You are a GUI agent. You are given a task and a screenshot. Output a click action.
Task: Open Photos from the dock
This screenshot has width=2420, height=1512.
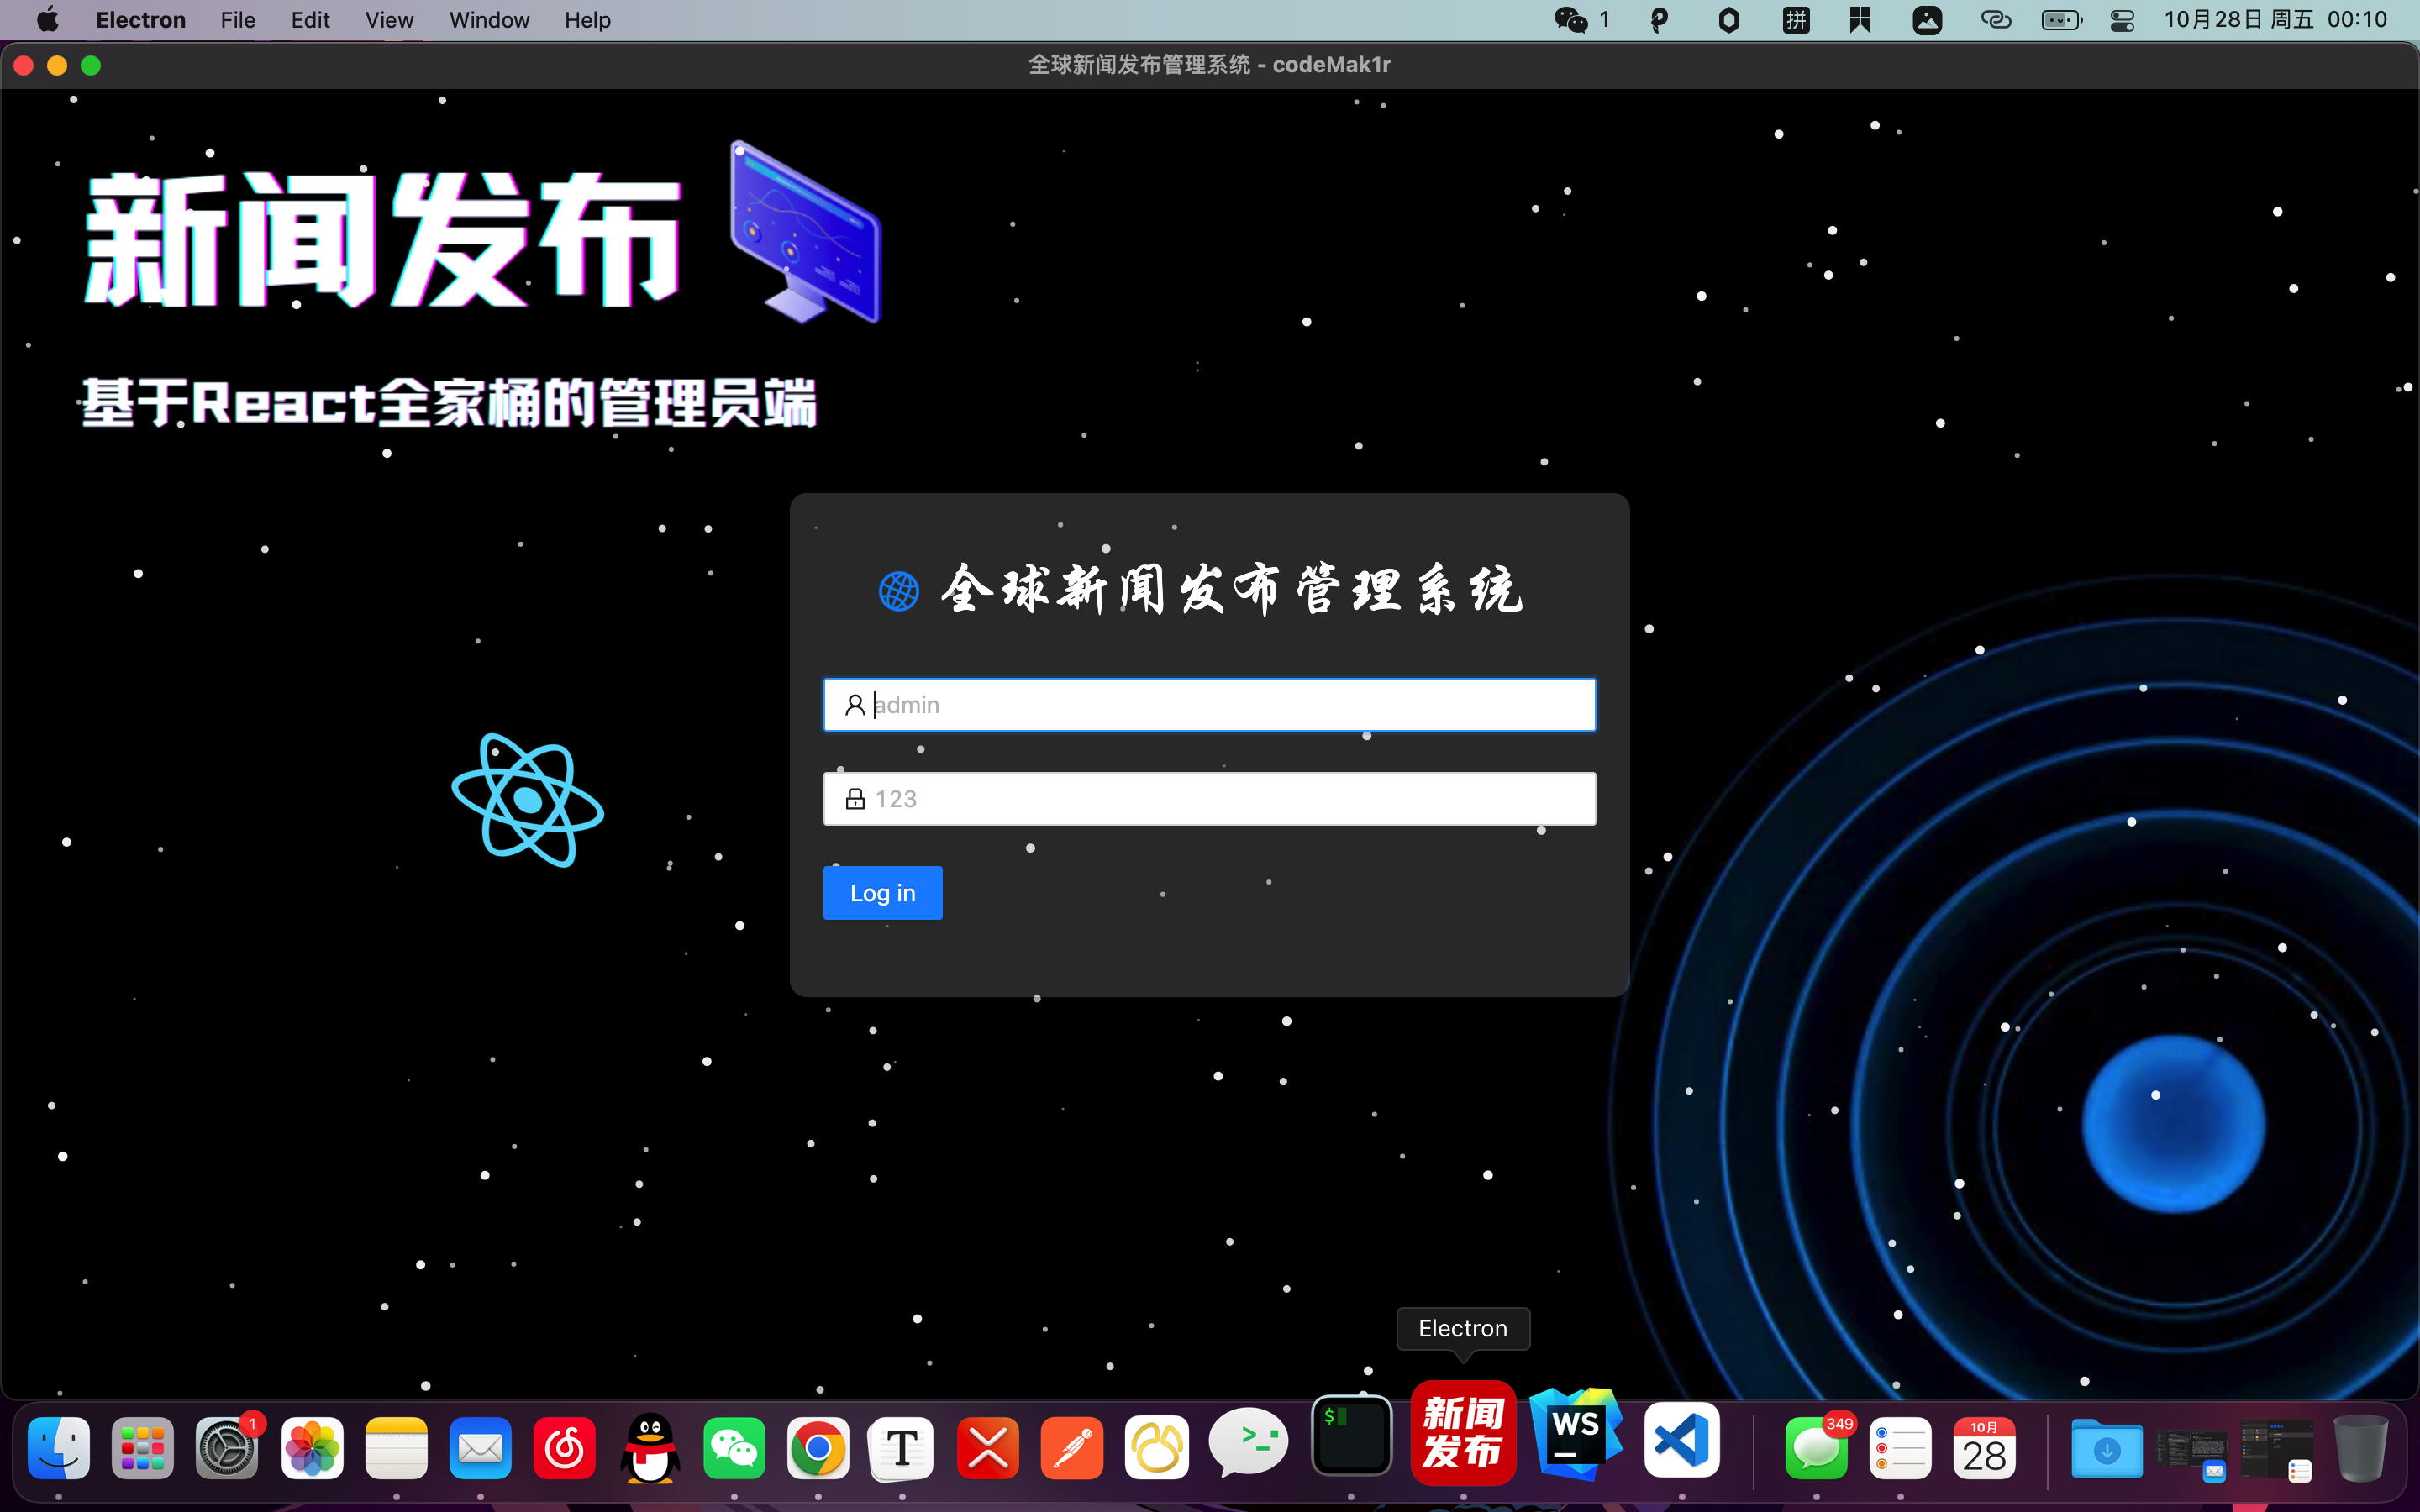(x=312, y=1448)
